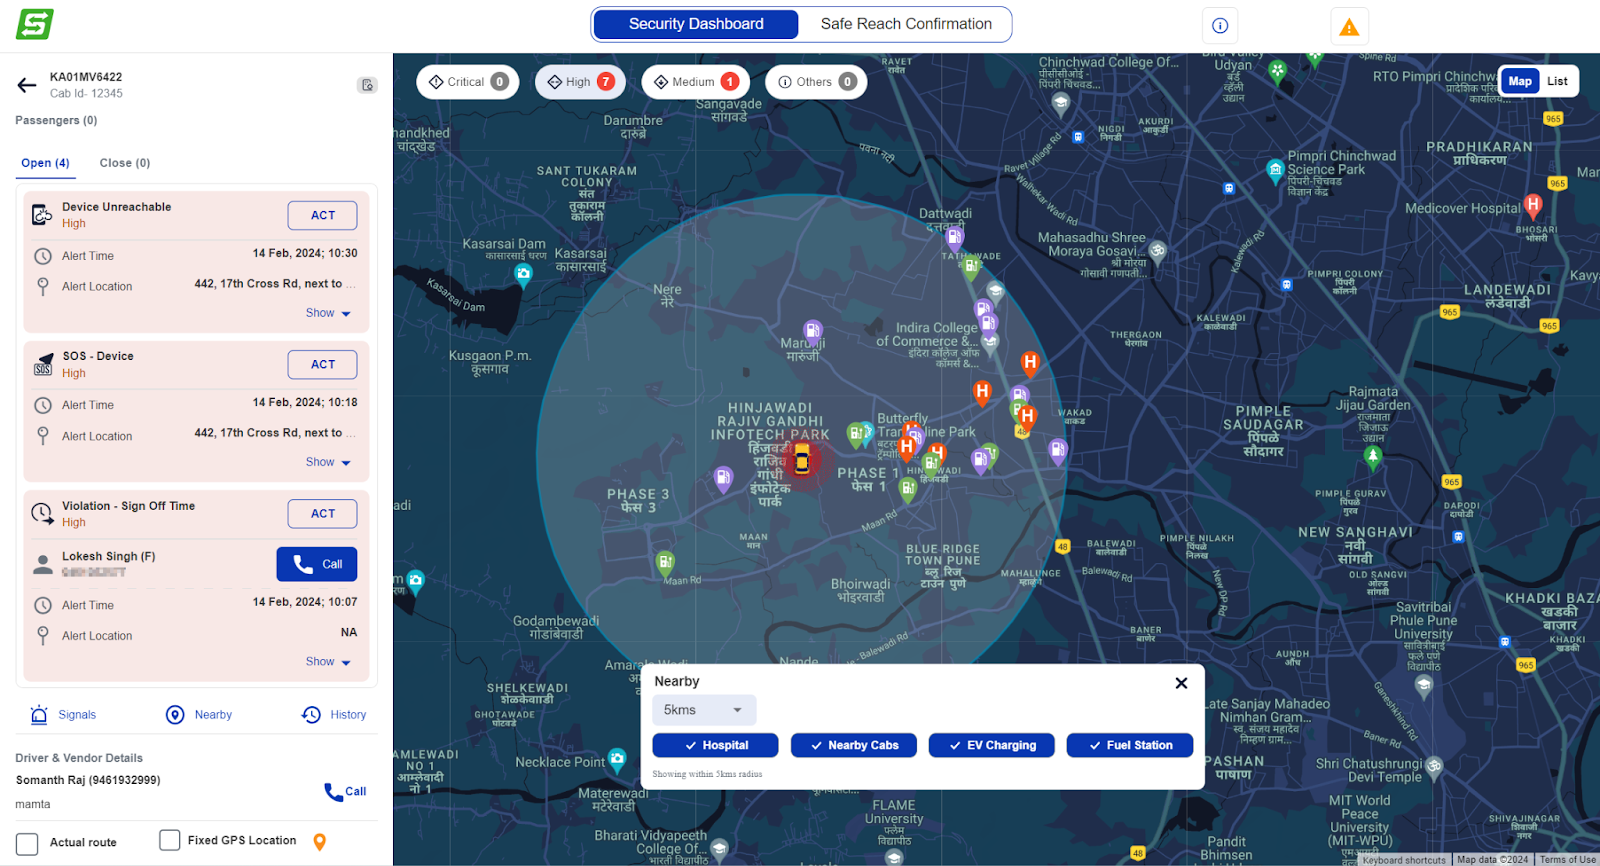
Task: Click the purple EV charging marker at Dattwadi
Action: pos(955,237)
